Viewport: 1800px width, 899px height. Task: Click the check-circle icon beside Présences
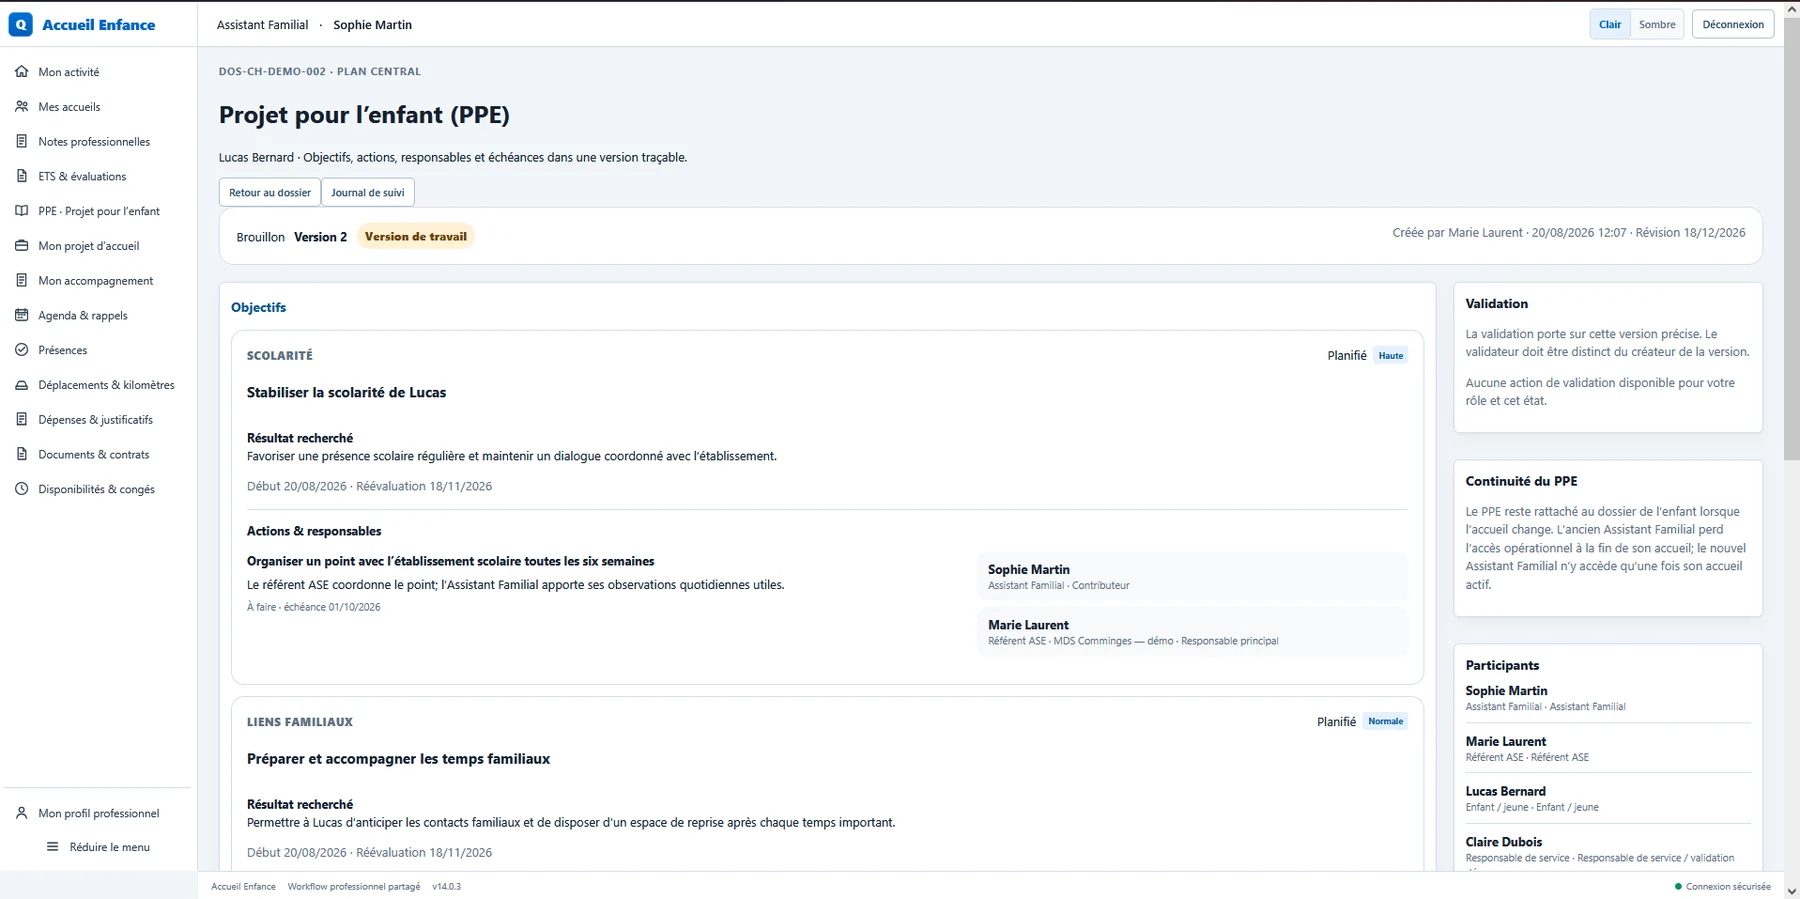click(22, 350)
